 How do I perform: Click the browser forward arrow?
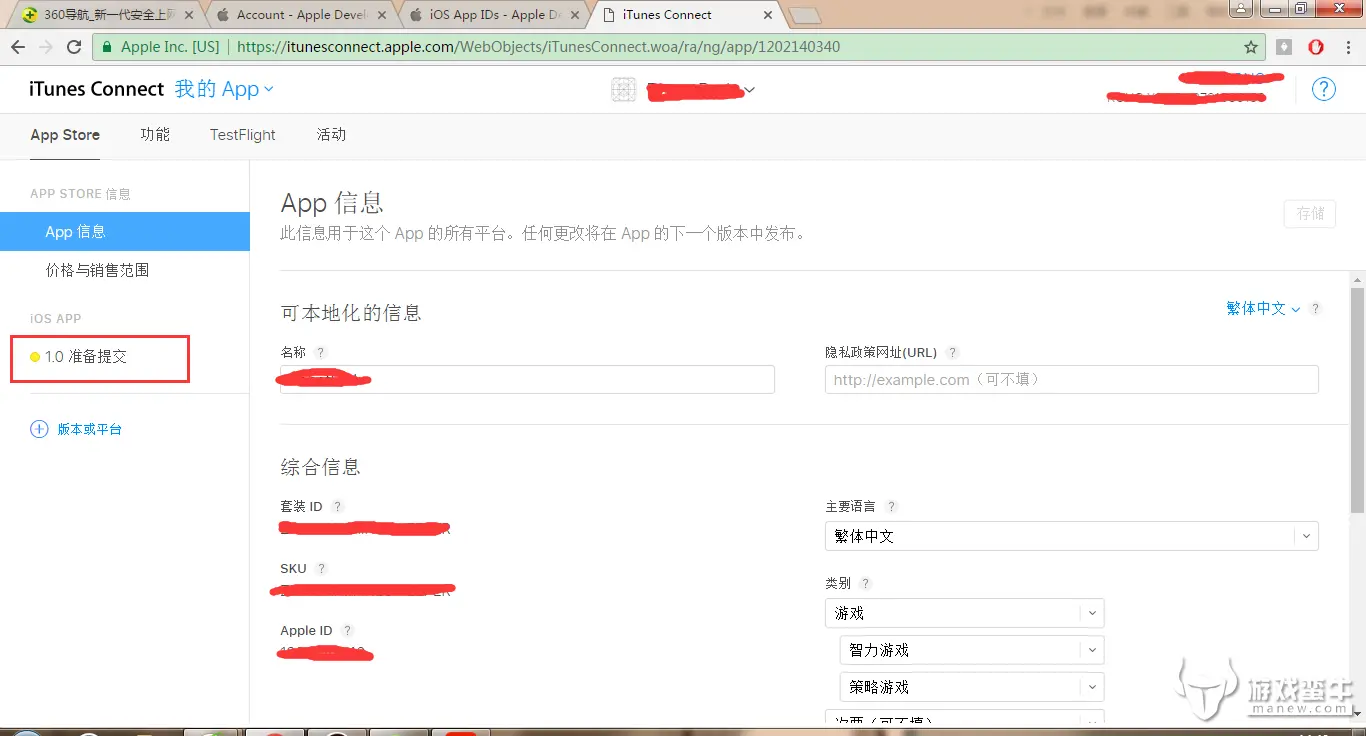[46, 47]
